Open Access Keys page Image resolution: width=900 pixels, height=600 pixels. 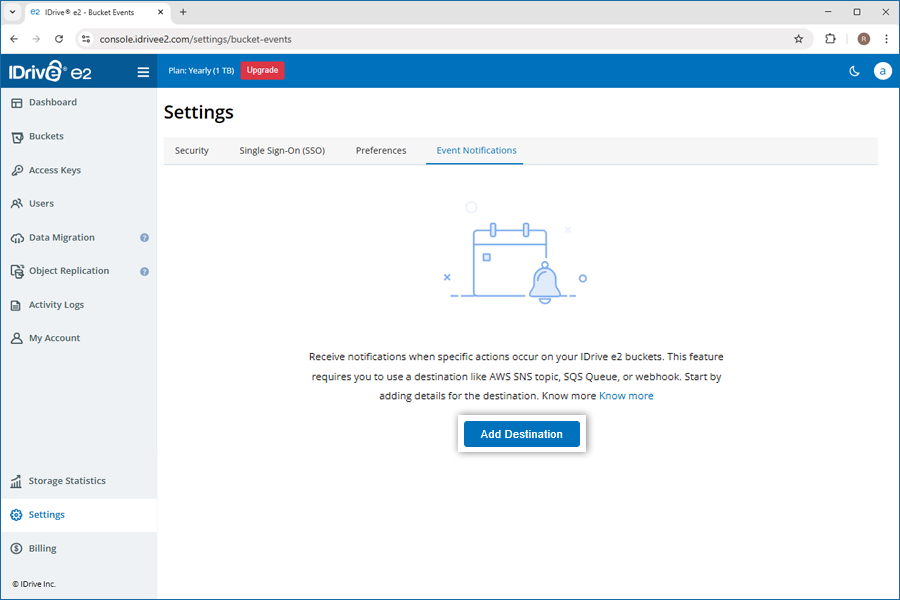pos(54,171)
